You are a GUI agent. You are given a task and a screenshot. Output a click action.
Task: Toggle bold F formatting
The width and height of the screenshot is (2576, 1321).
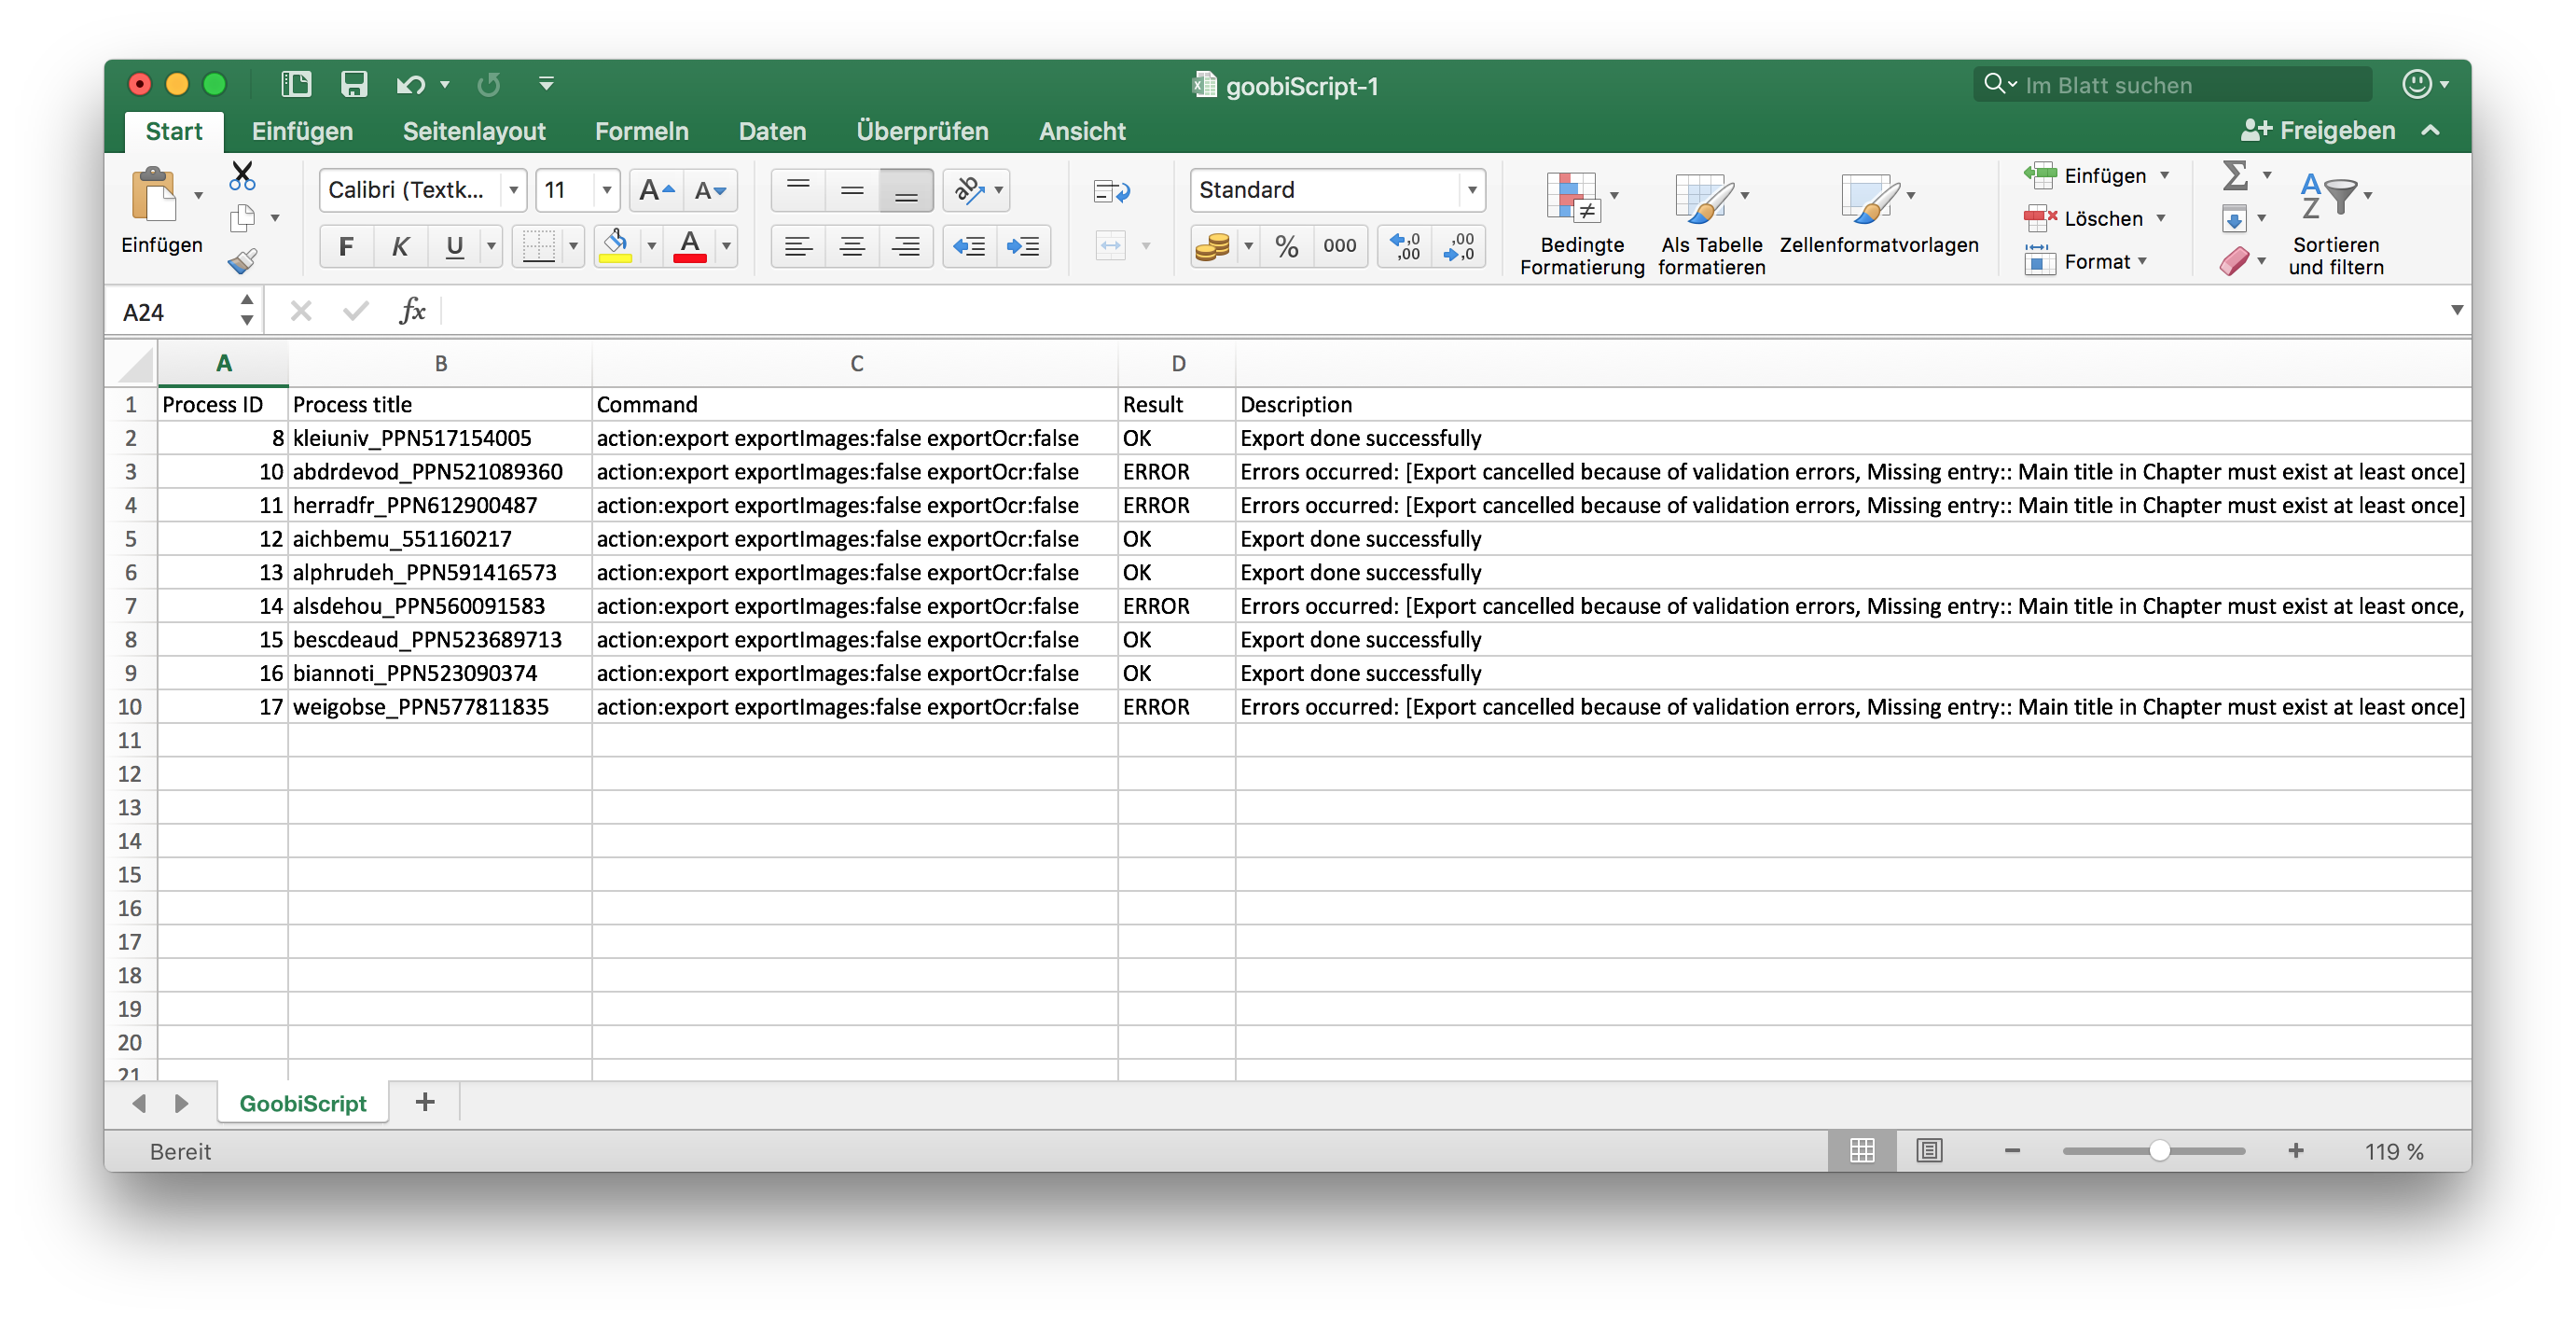346,246
